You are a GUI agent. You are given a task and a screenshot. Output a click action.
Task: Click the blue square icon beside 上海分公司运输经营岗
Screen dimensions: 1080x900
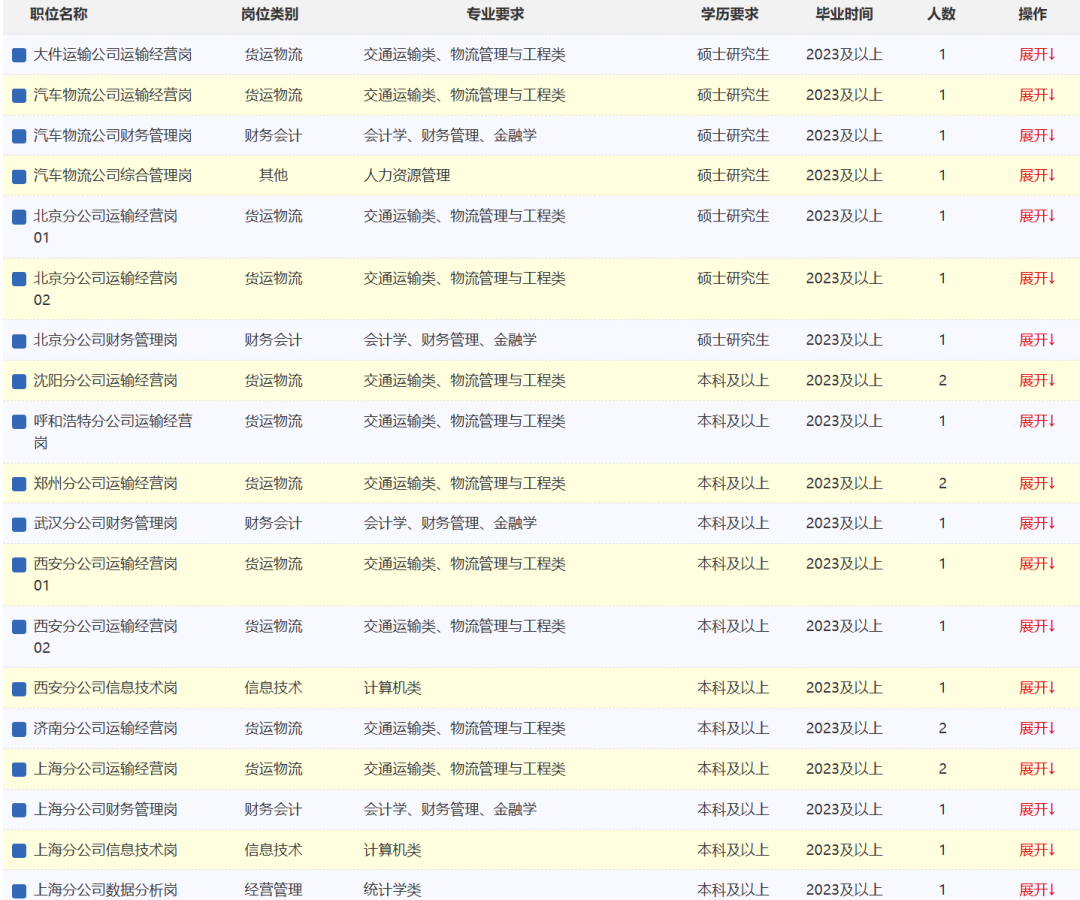(19, 769)
